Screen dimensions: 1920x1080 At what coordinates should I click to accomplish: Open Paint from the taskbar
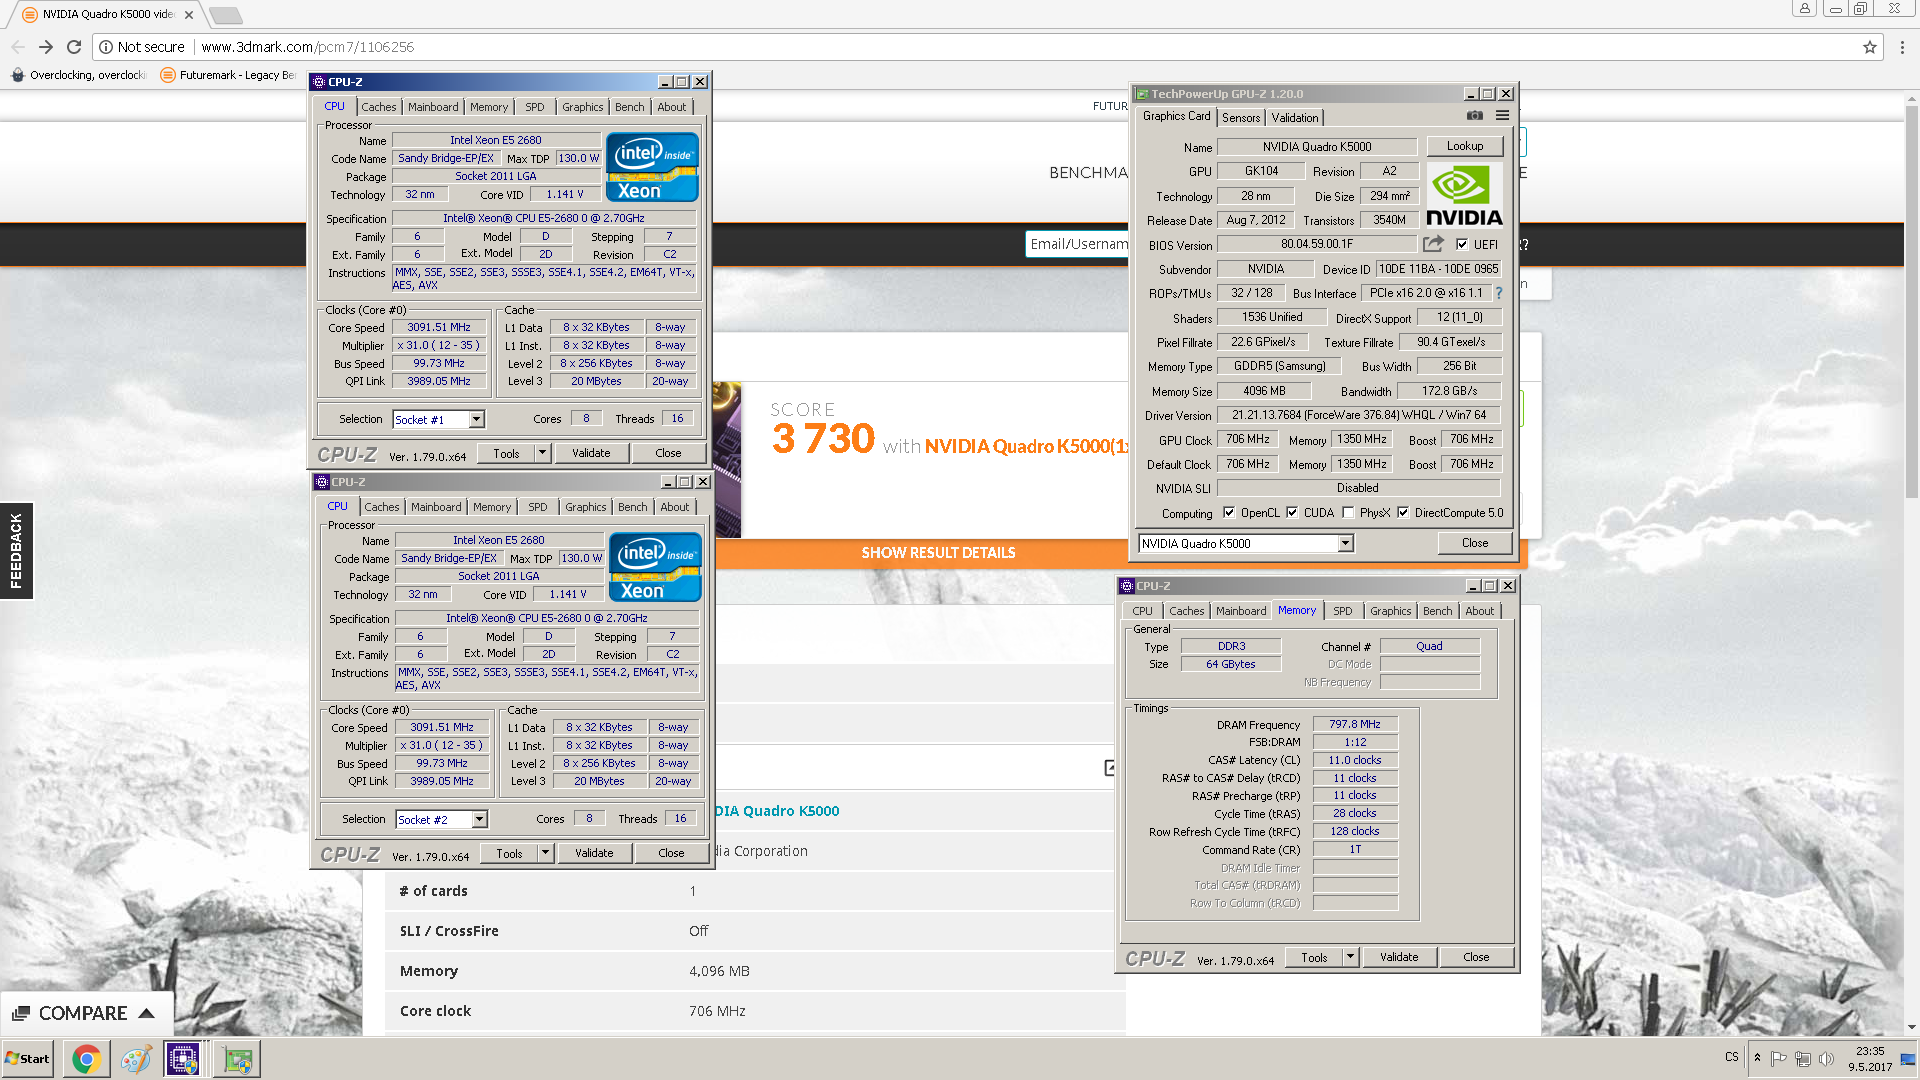(x=136, y=1059)
